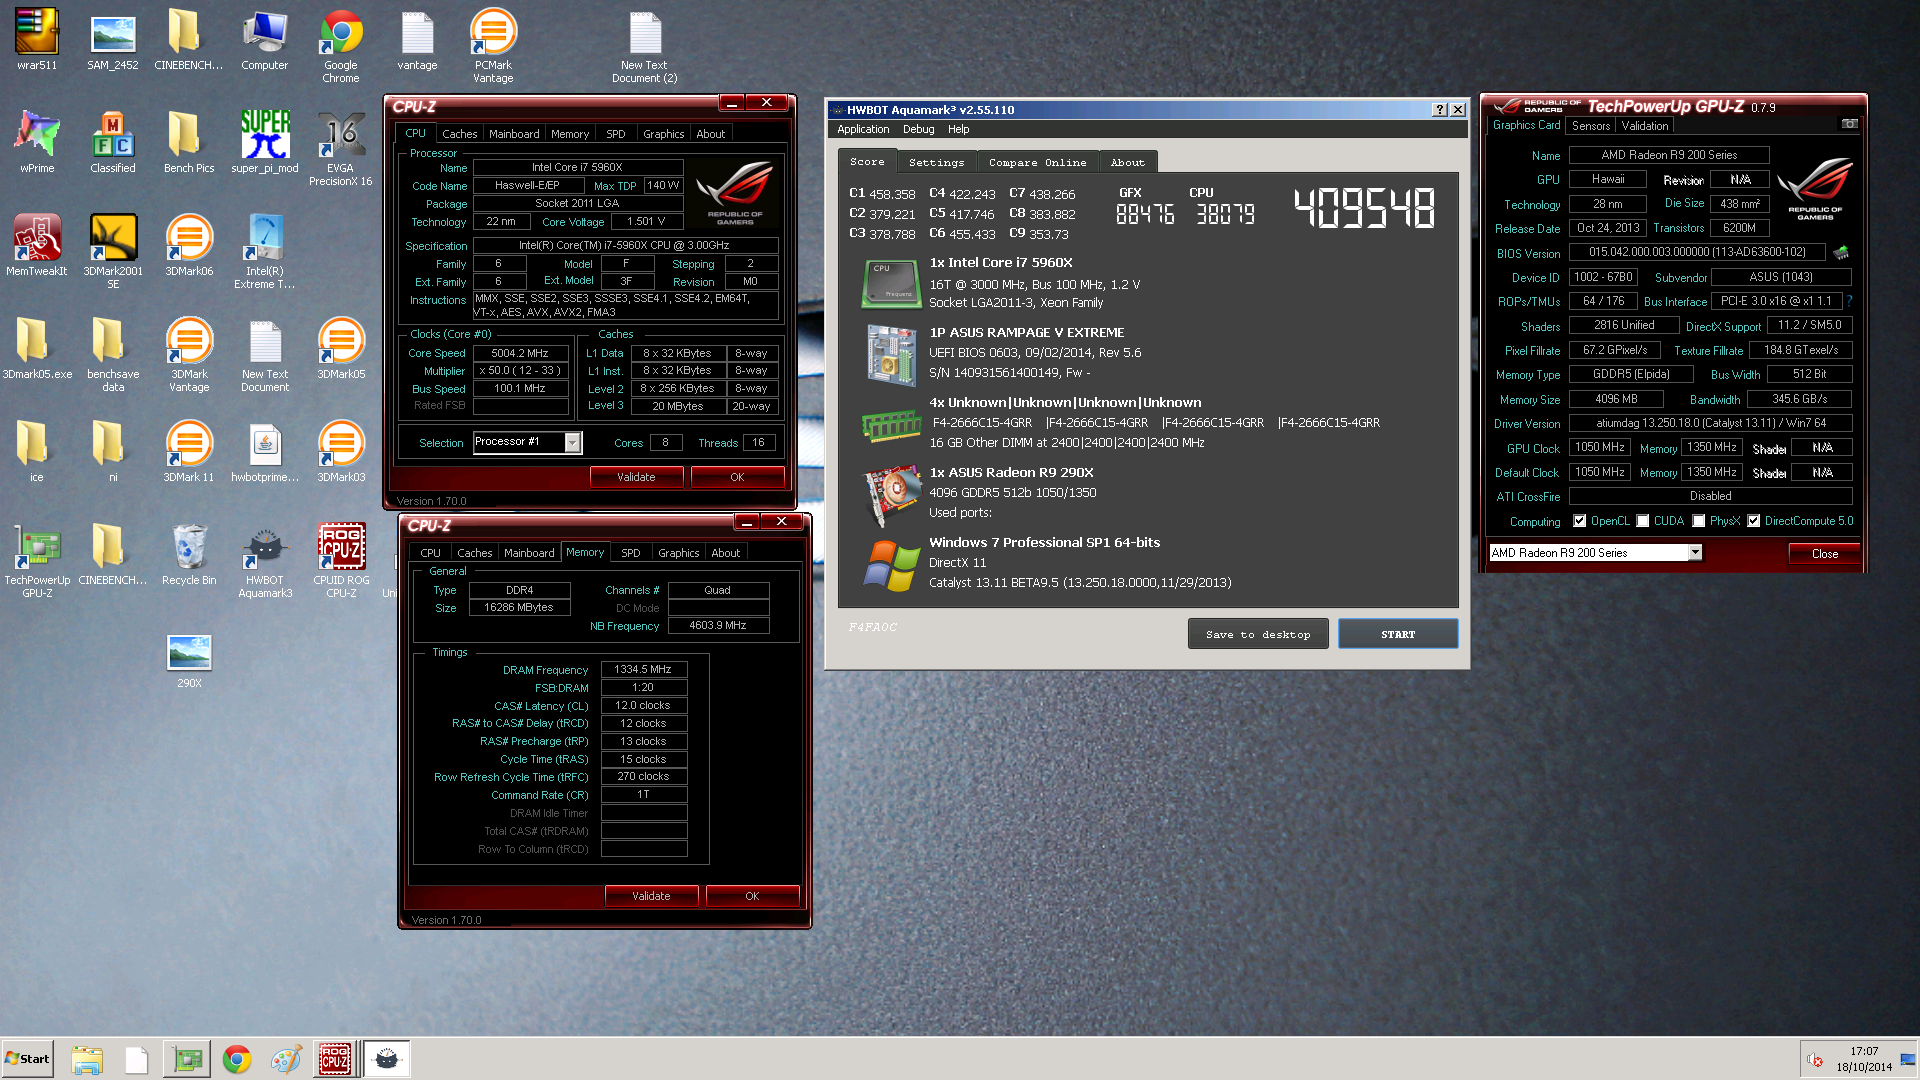Screen dimensions: 1920x1080
Task: Open Graphics tab in bottom CPU-Z window
Action: coord(678,552)
